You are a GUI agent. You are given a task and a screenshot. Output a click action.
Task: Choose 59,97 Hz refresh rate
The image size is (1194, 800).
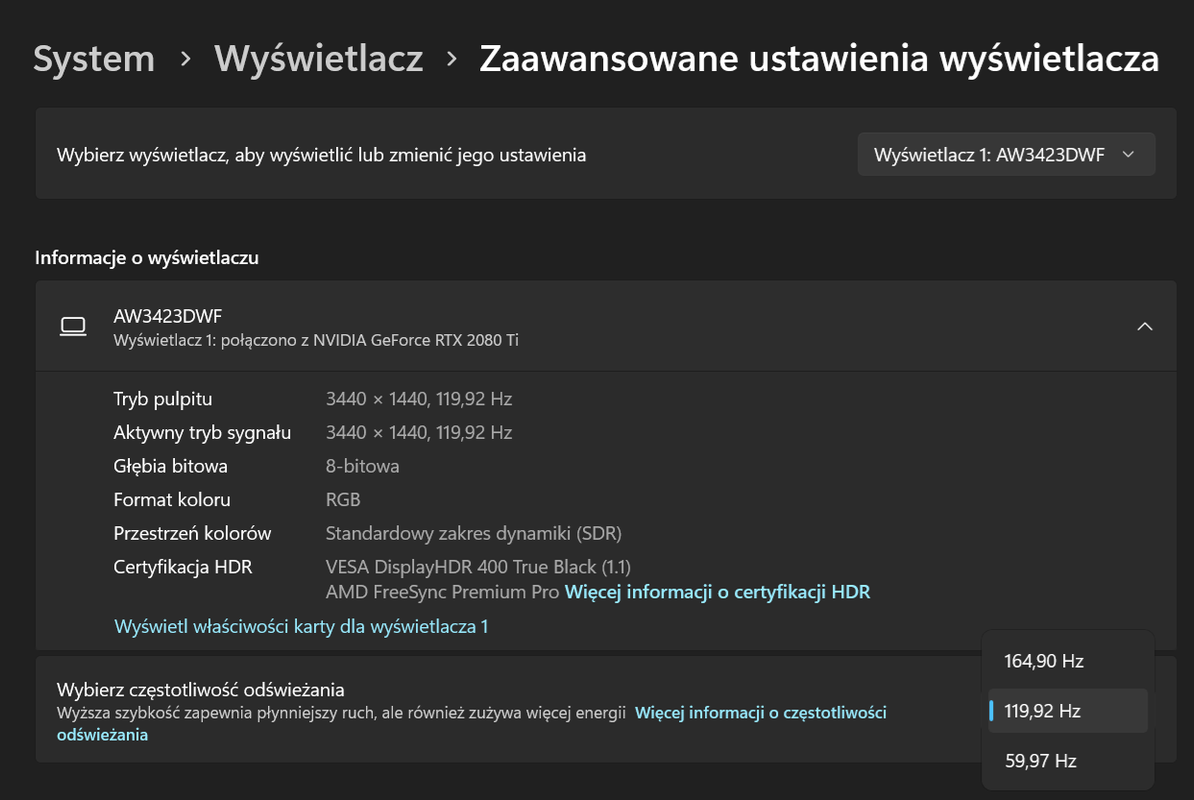pyautogui.click(x=1068, y=760)
